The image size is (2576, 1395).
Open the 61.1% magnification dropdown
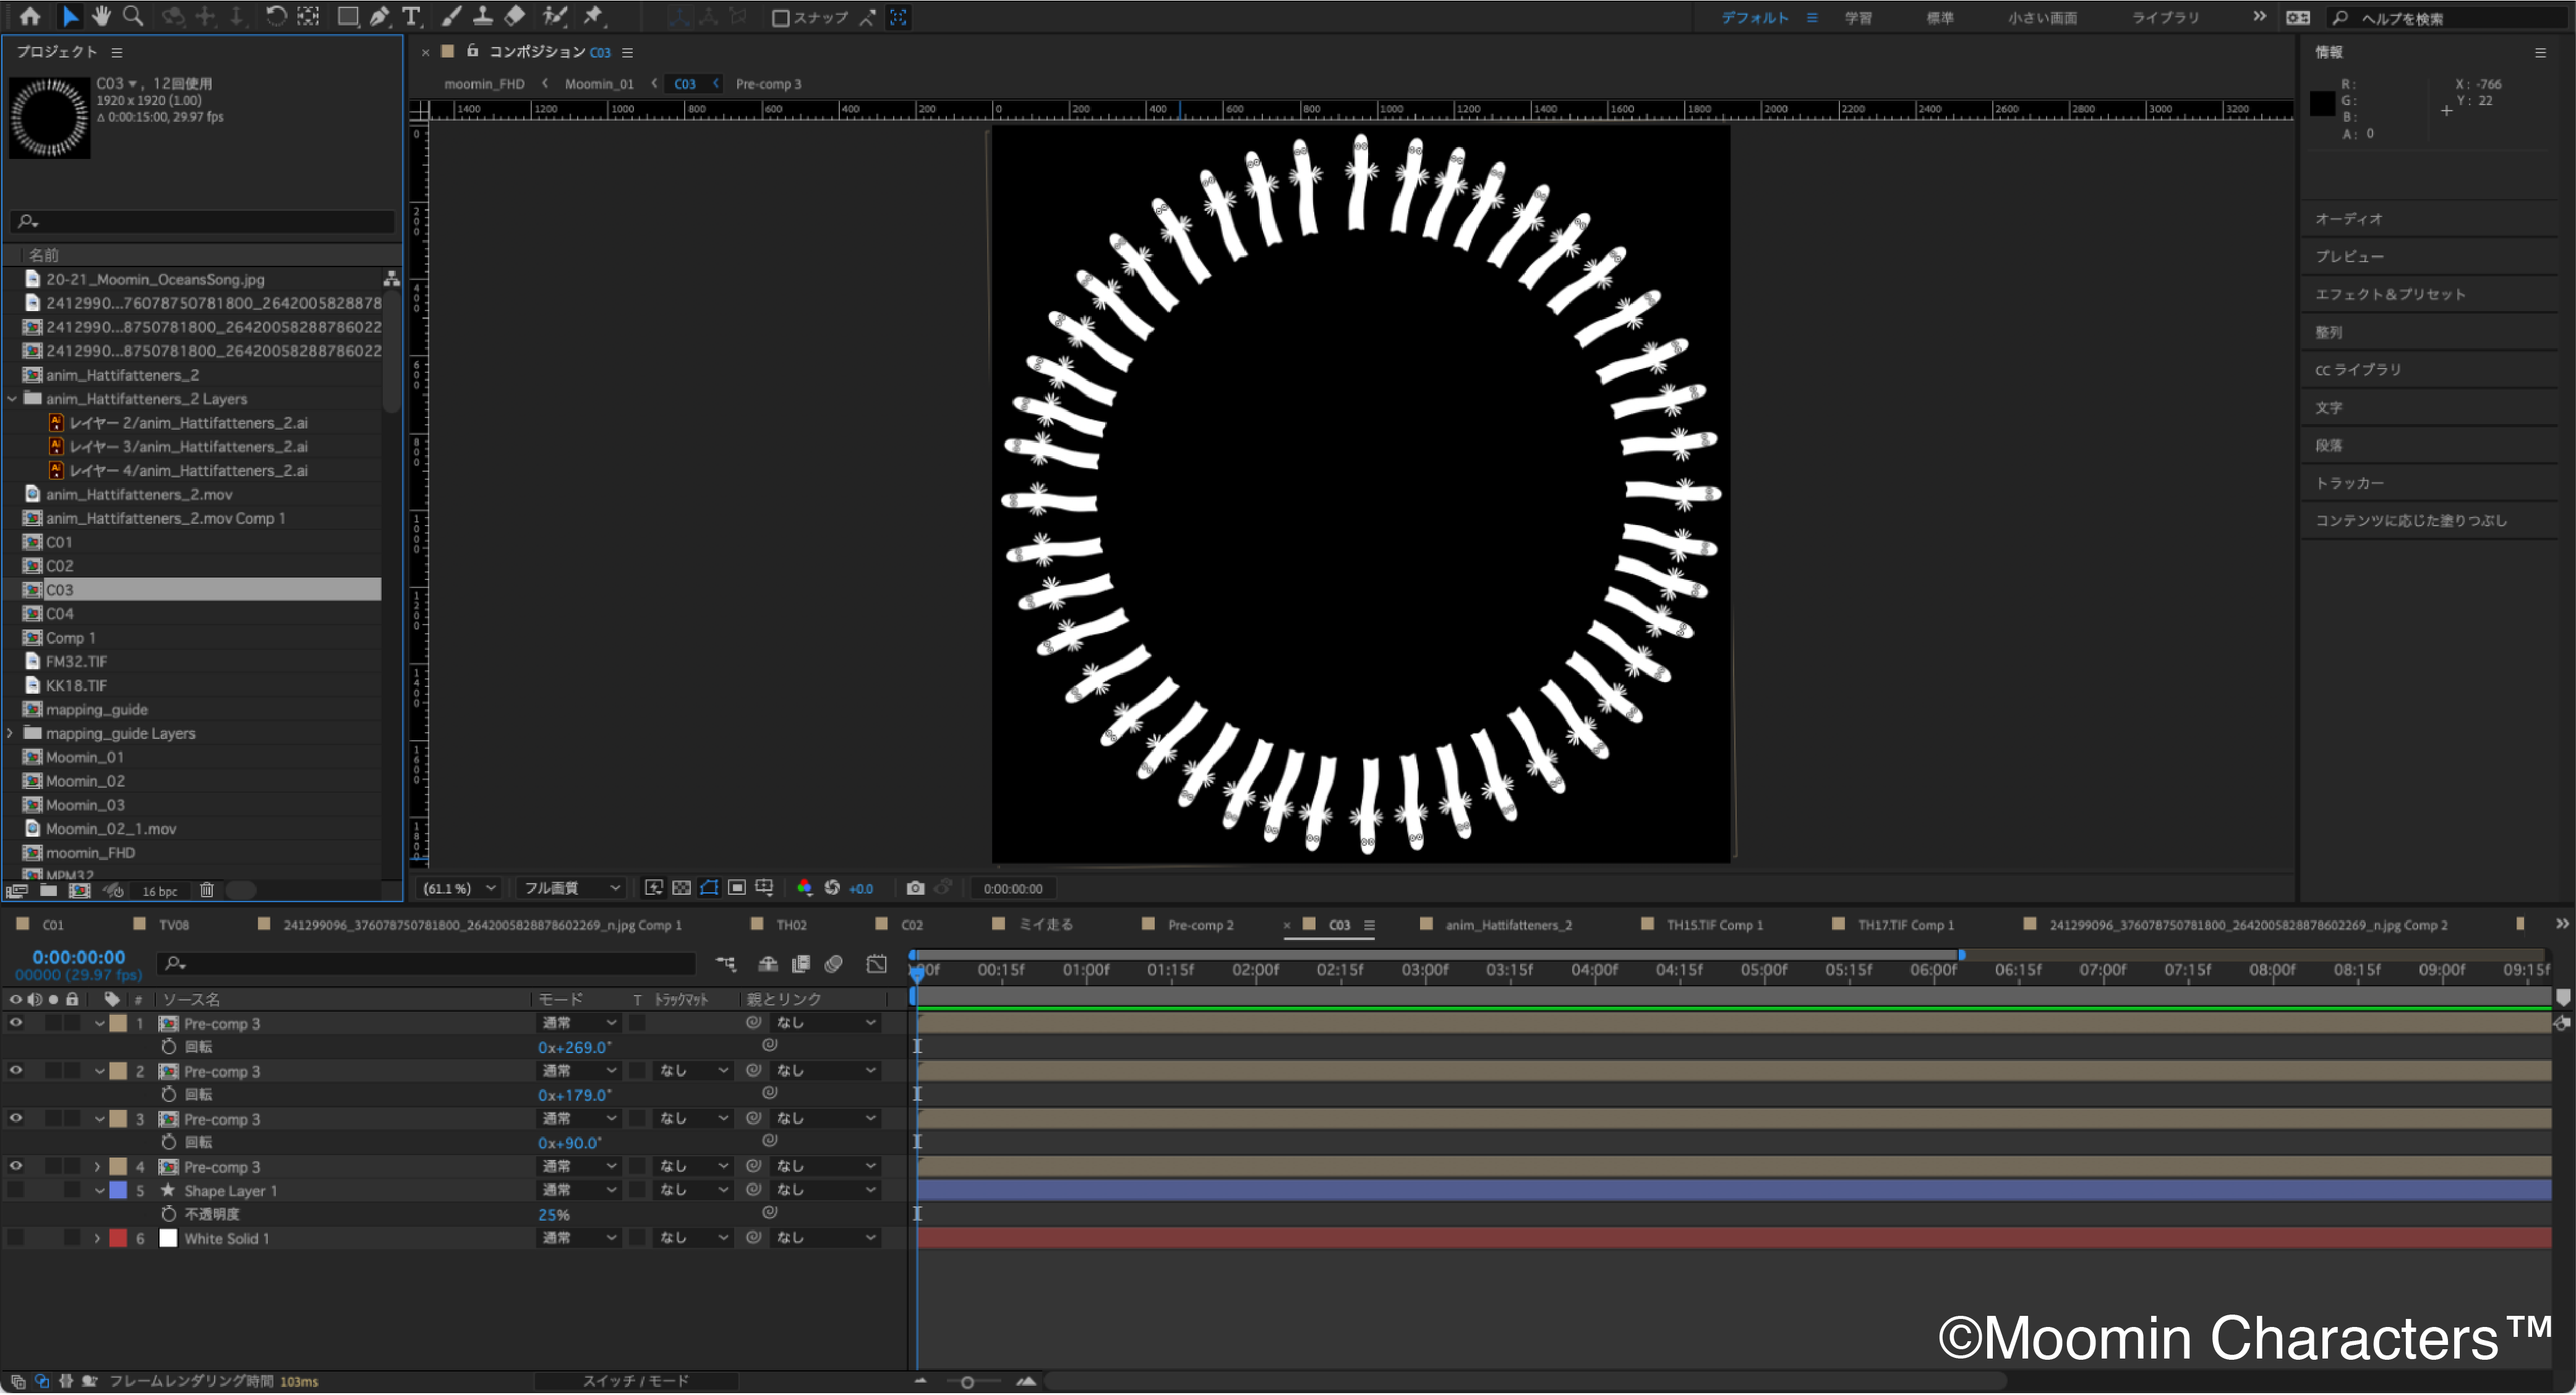click(x=460, y=888)
